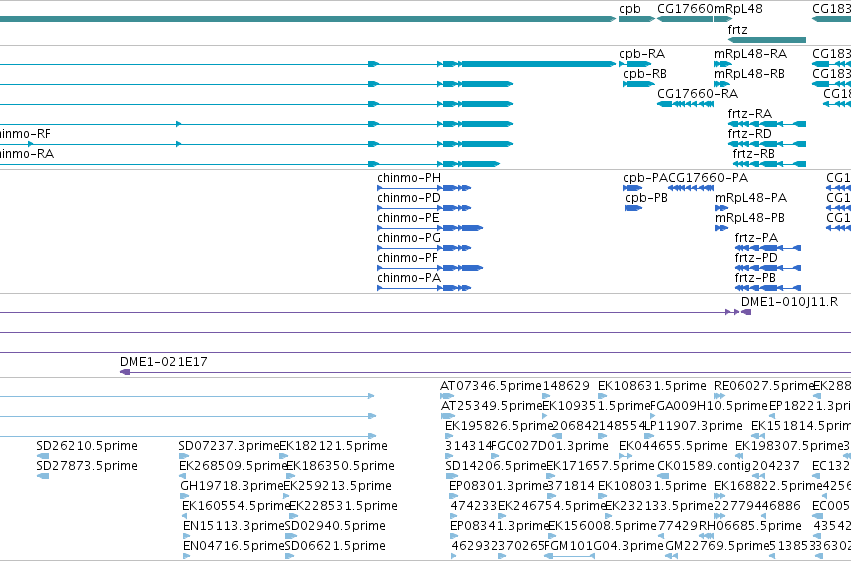Click protein chinmo-PE
This screenshot has width=851, height=561.
(430, 228)
